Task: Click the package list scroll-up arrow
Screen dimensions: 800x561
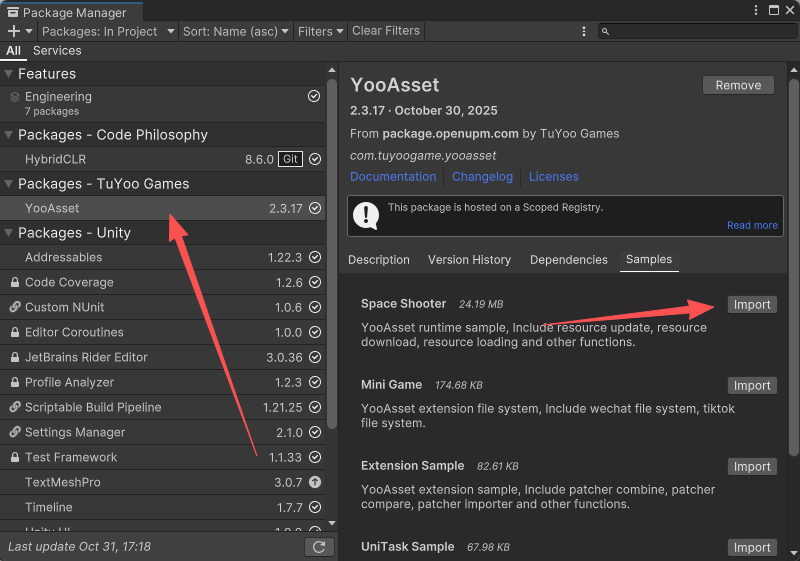Action: click(x=332, y=70)
